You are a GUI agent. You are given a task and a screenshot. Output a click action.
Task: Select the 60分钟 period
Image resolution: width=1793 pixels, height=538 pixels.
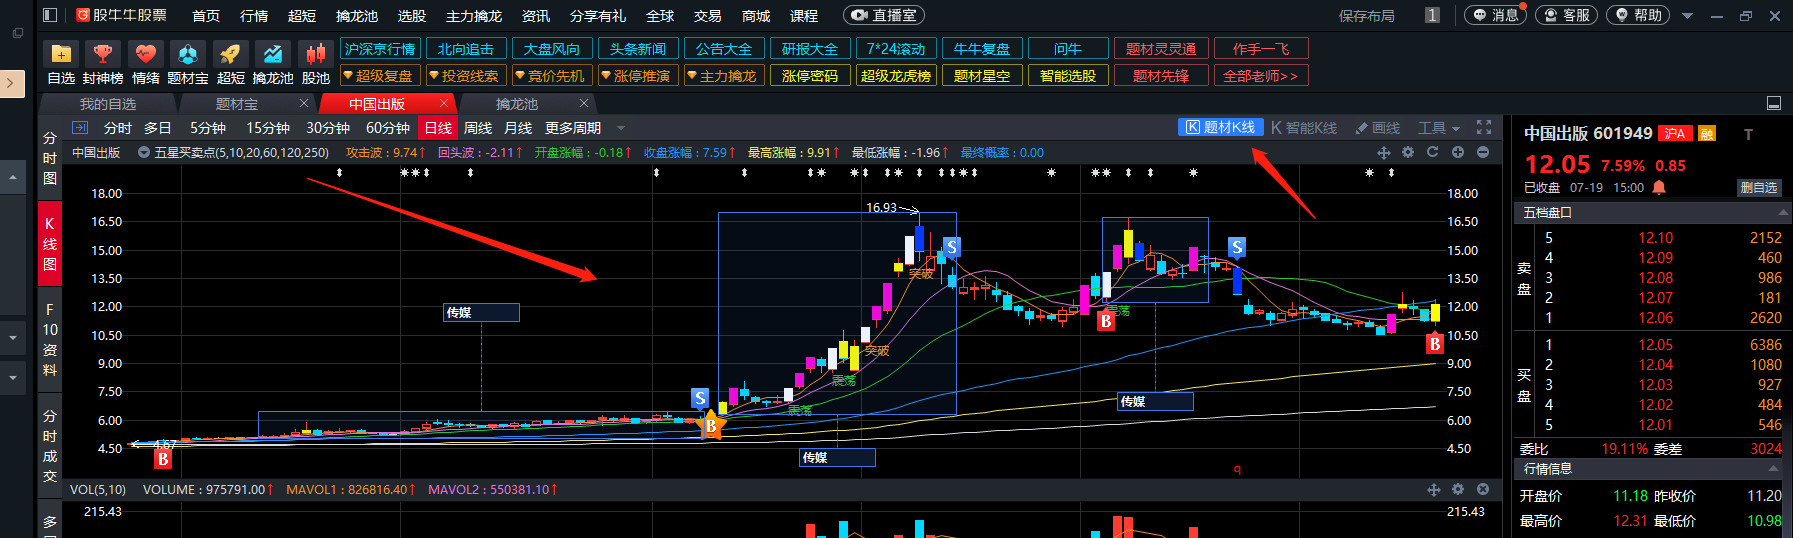pyautogui.click(x=388, y=127)
